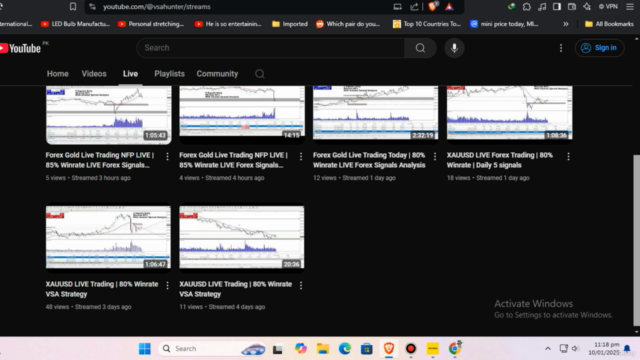Open XAUUSD VSA Strategy title with 11 views
640x360 pixels.
[x=236, y=289]
